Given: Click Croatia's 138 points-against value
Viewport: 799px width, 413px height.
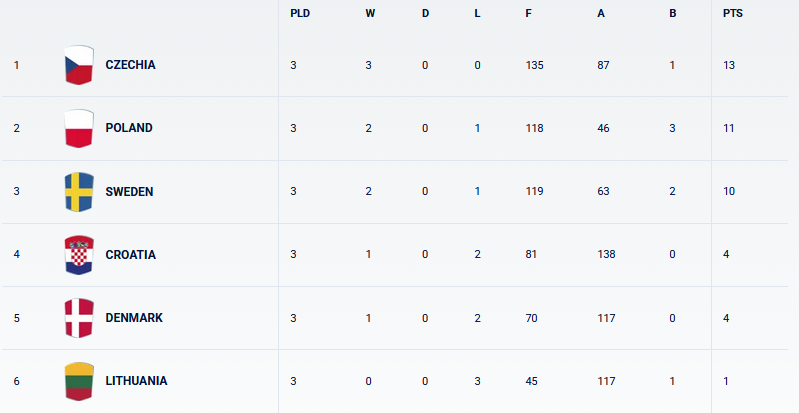Looking at the screenshot, I should (x=605, y=255).
